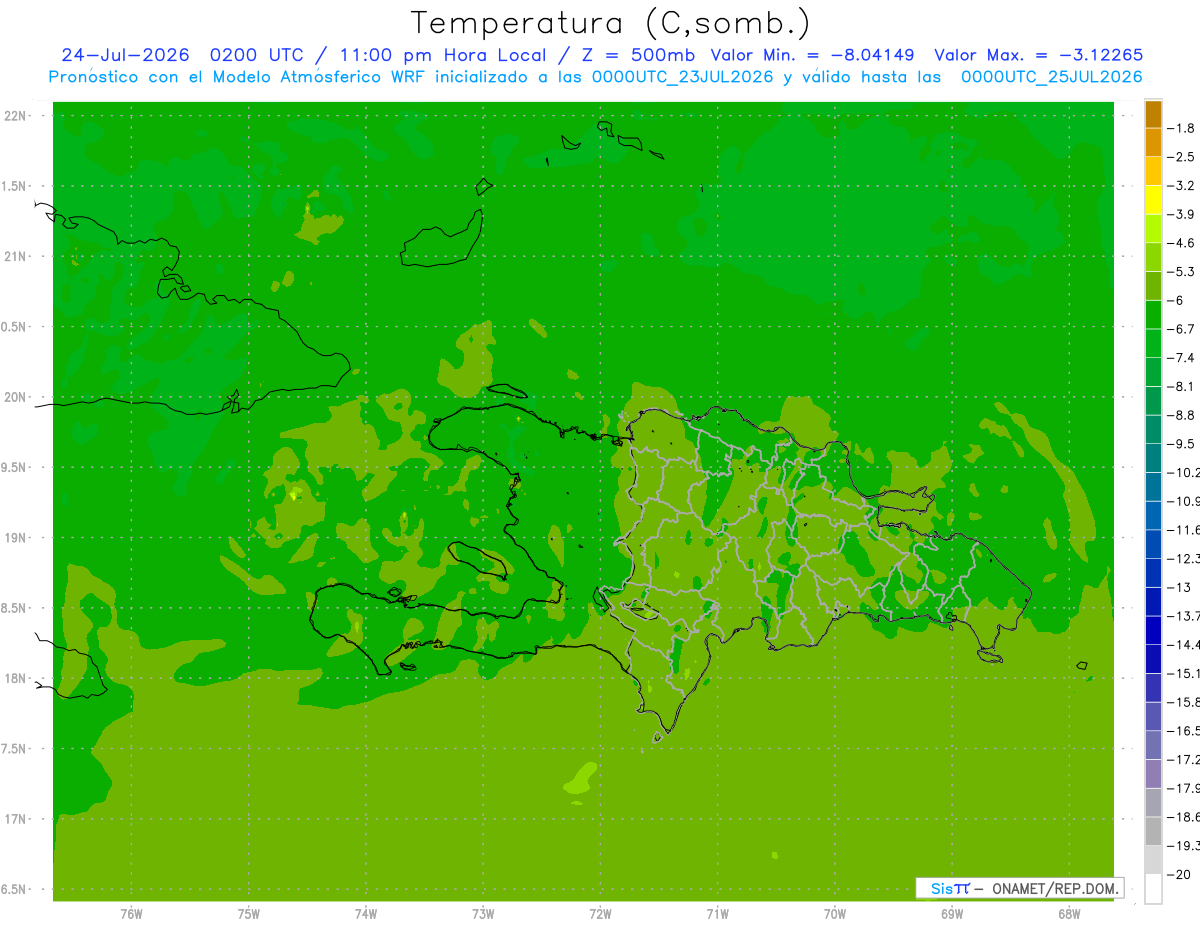Click the "17N" latitude label
The width and height of the screenshot is (1200, 927).
point(15,819)
